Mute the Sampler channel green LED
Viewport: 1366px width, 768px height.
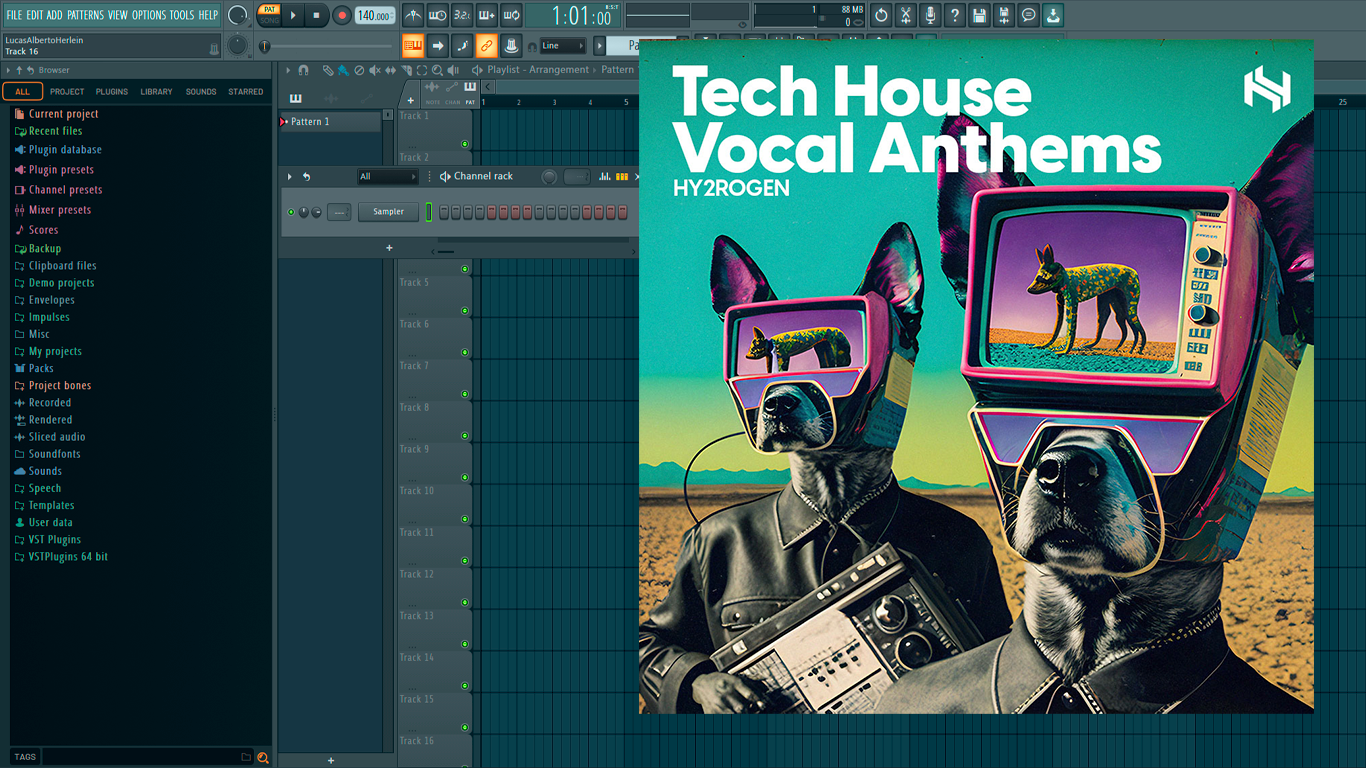(291, 212)
